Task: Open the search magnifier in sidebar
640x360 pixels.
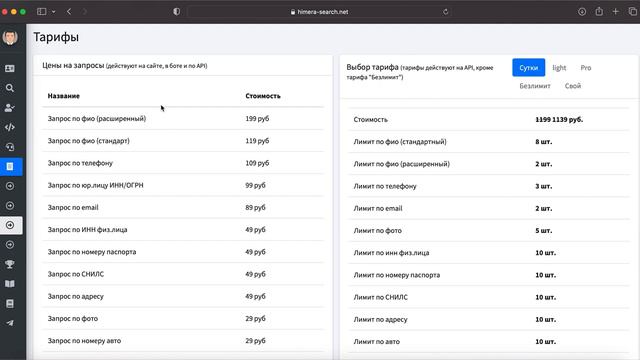Action: (10, 88)
